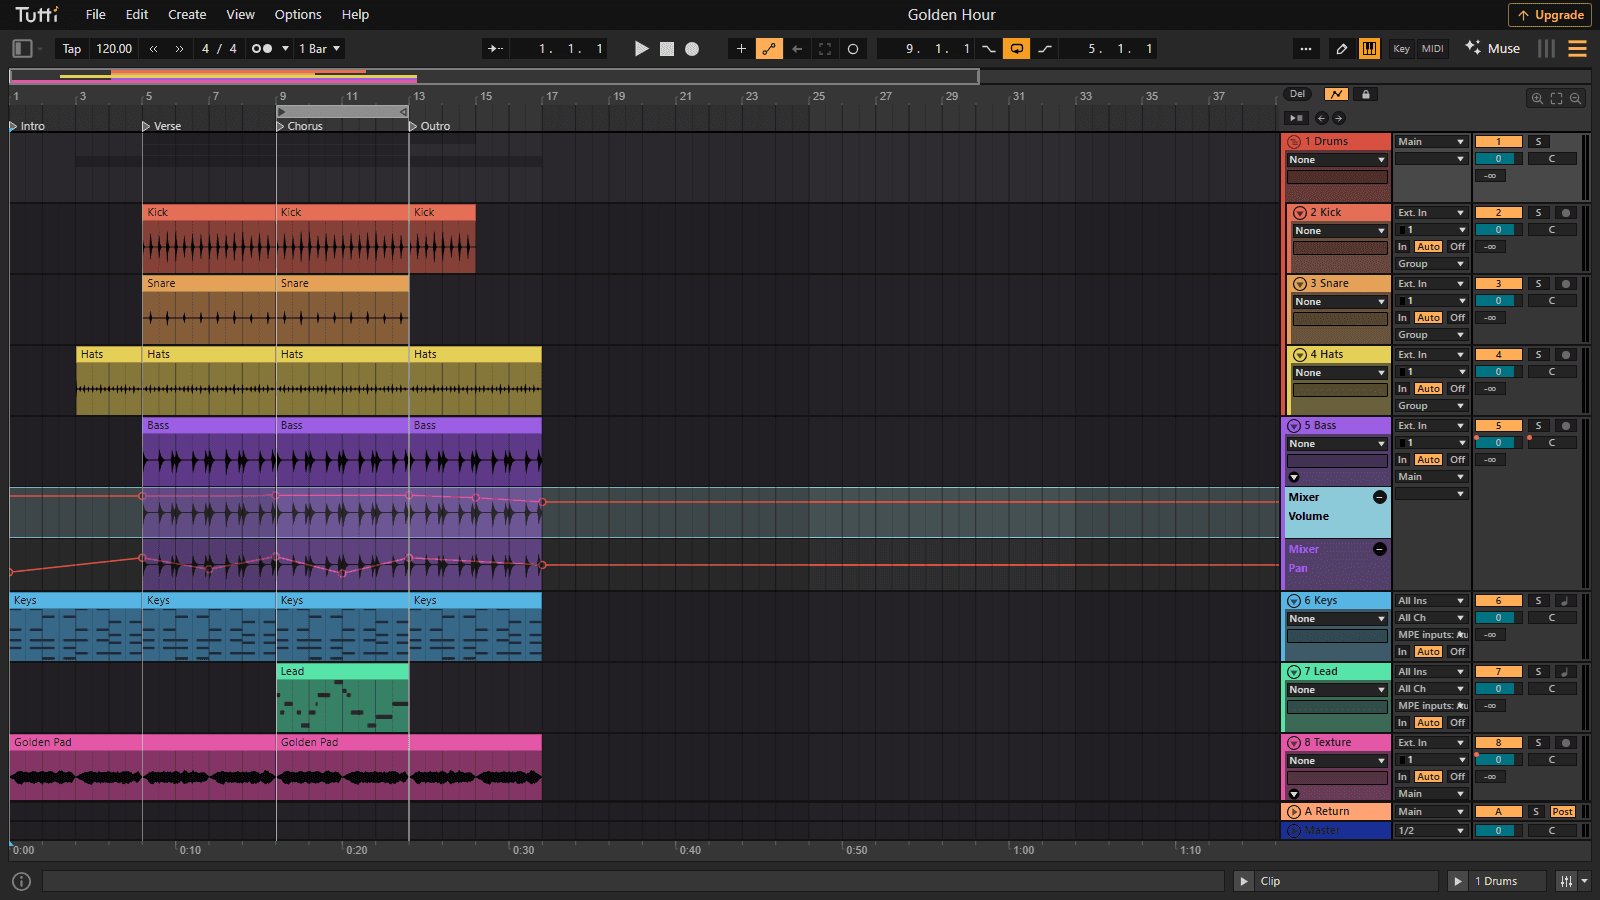
Task: Show the Session view vertical bars icon
Action: 1546,48
